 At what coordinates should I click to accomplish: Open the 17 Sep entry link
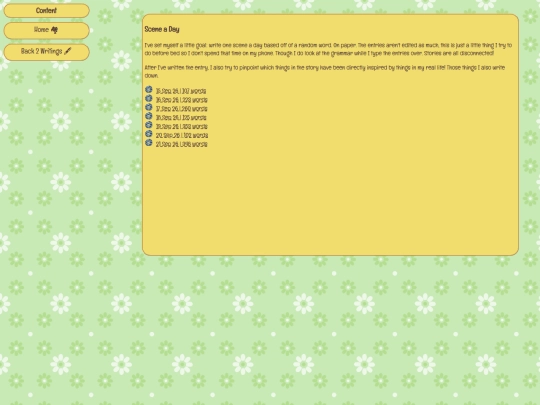[181, 109]
